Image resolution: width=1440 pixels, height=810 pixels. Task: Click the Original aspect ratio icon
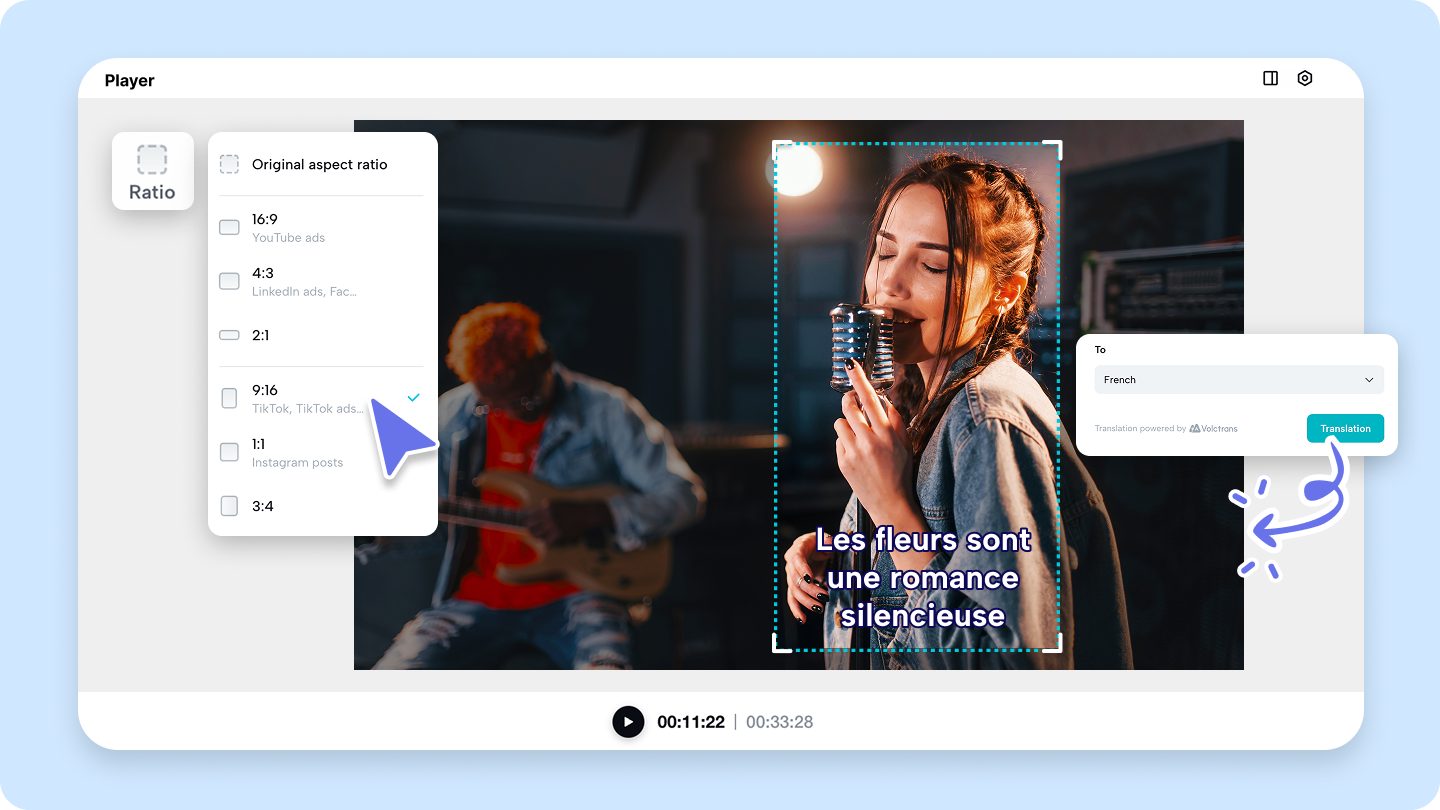[229, 164]
